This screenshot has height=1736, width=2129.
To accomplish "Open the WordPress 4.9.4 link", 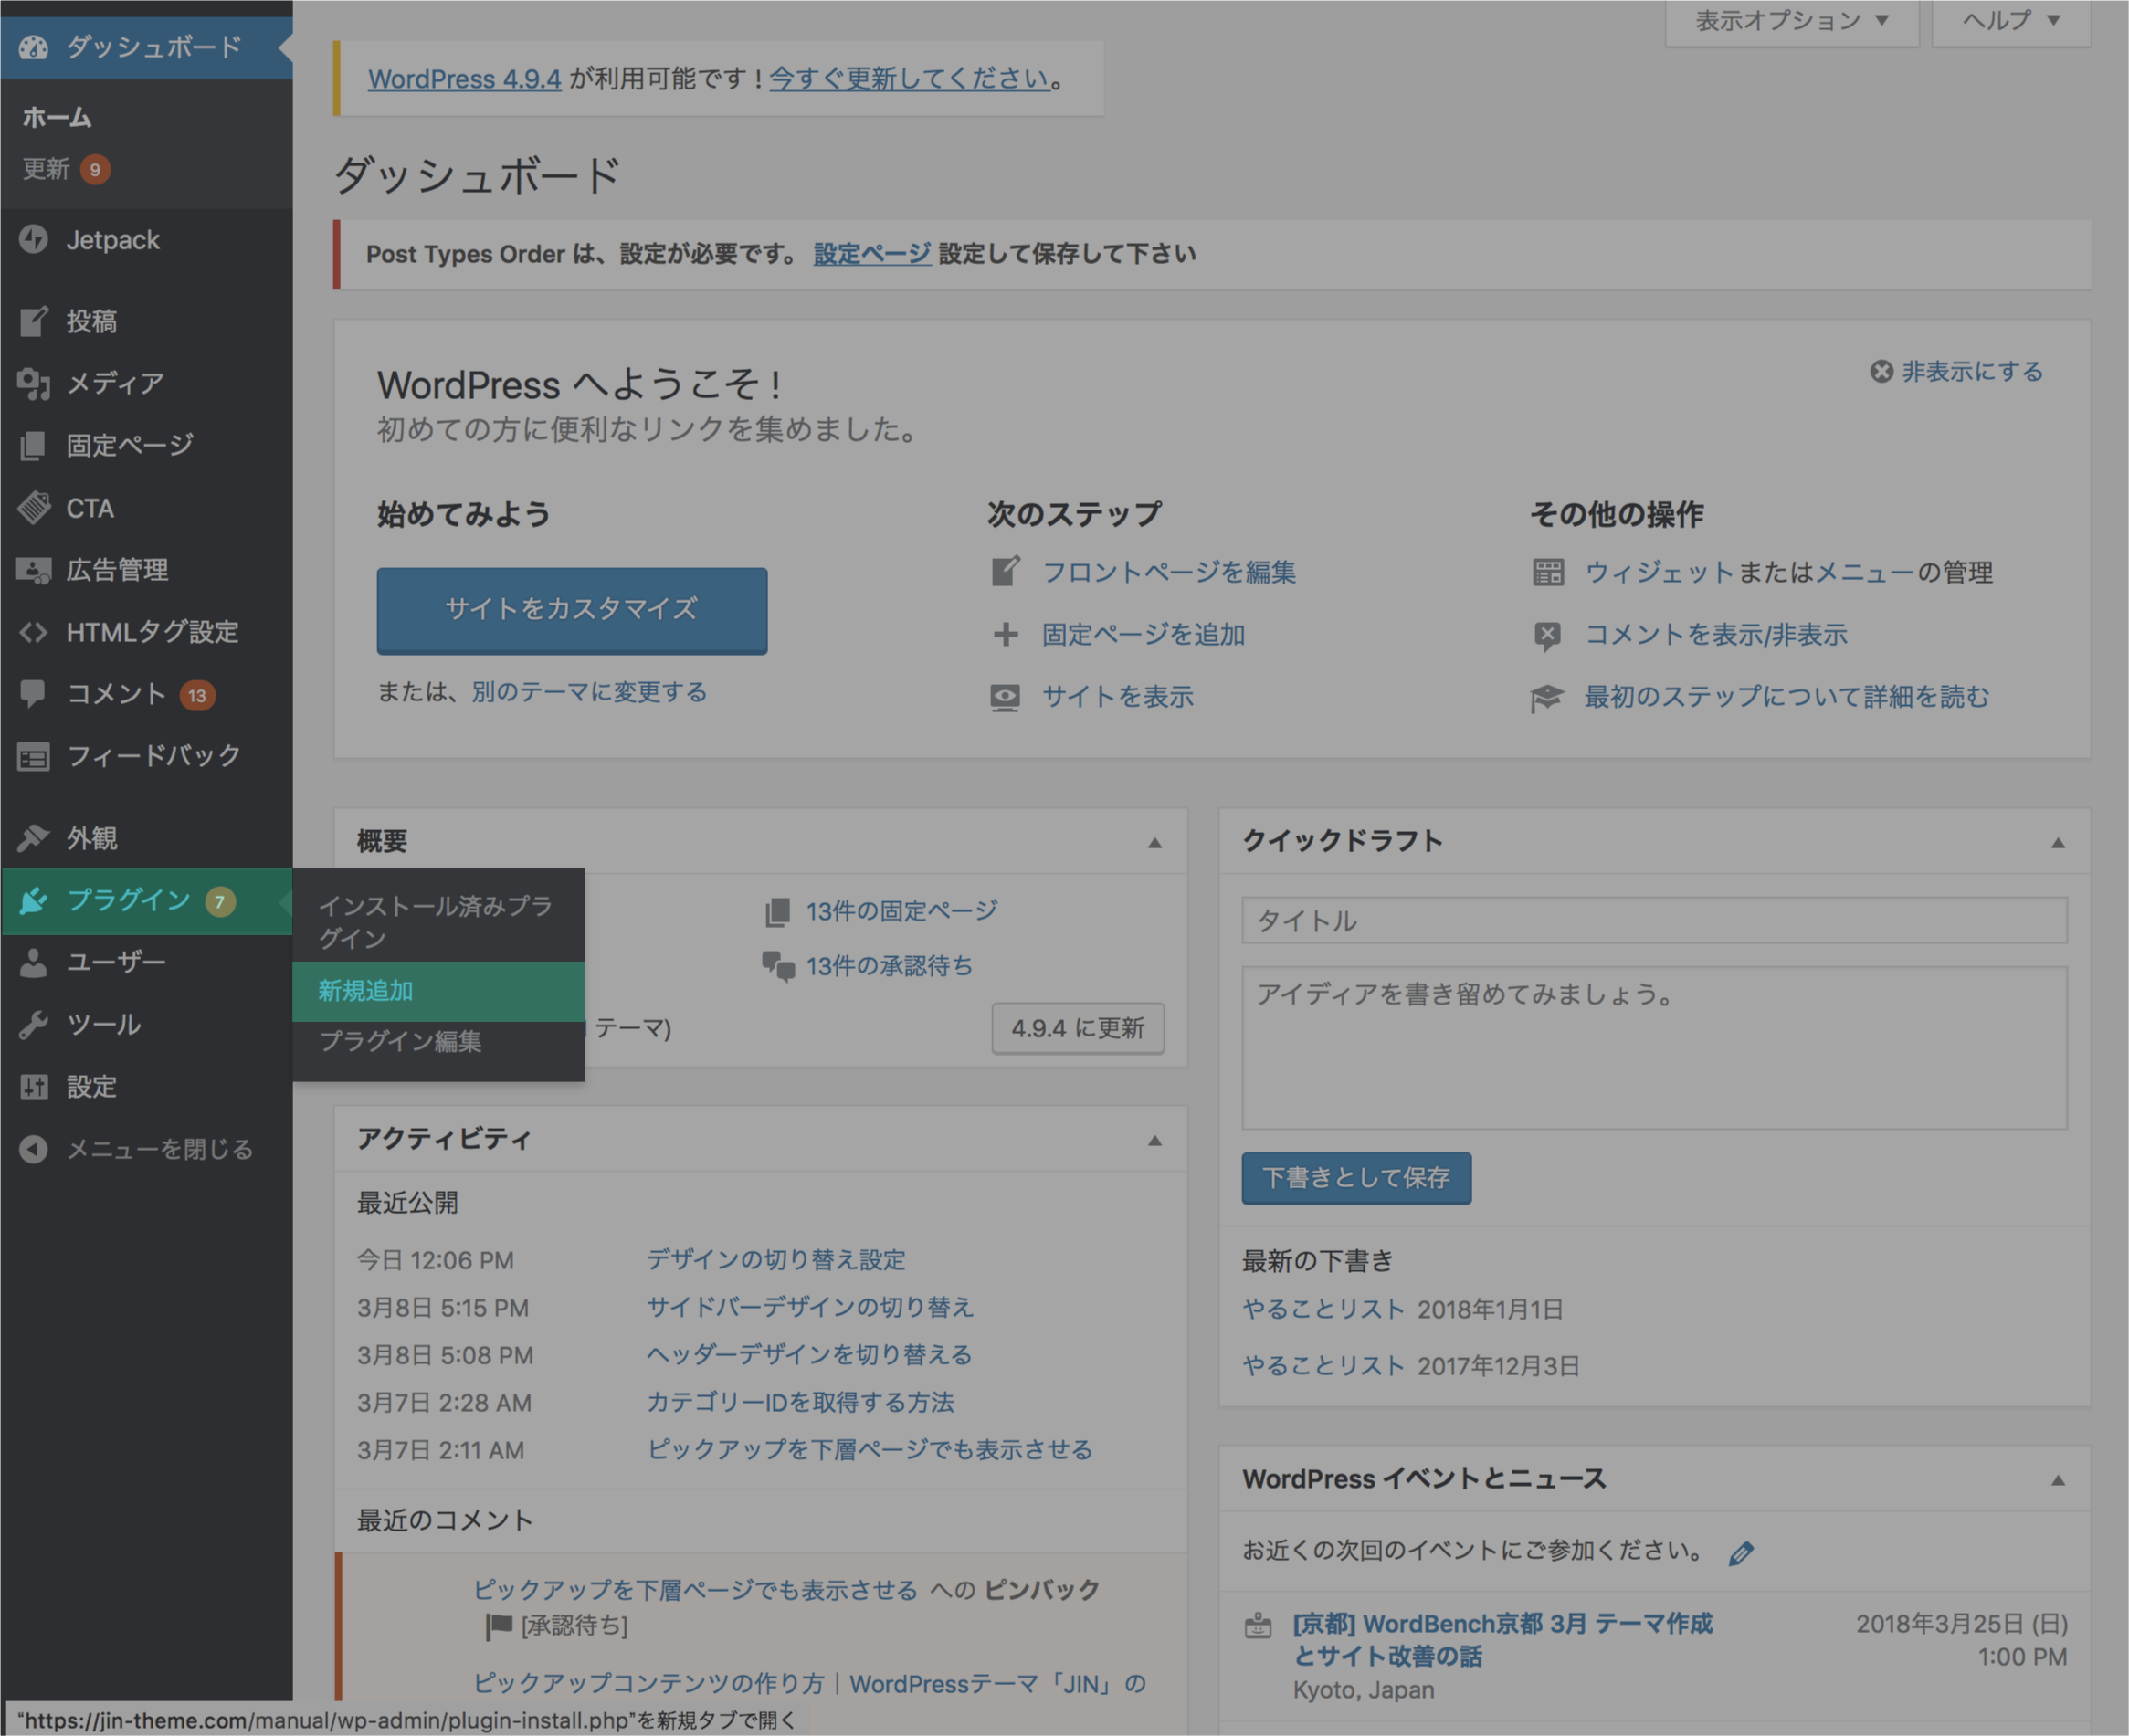I will [464, 78].
